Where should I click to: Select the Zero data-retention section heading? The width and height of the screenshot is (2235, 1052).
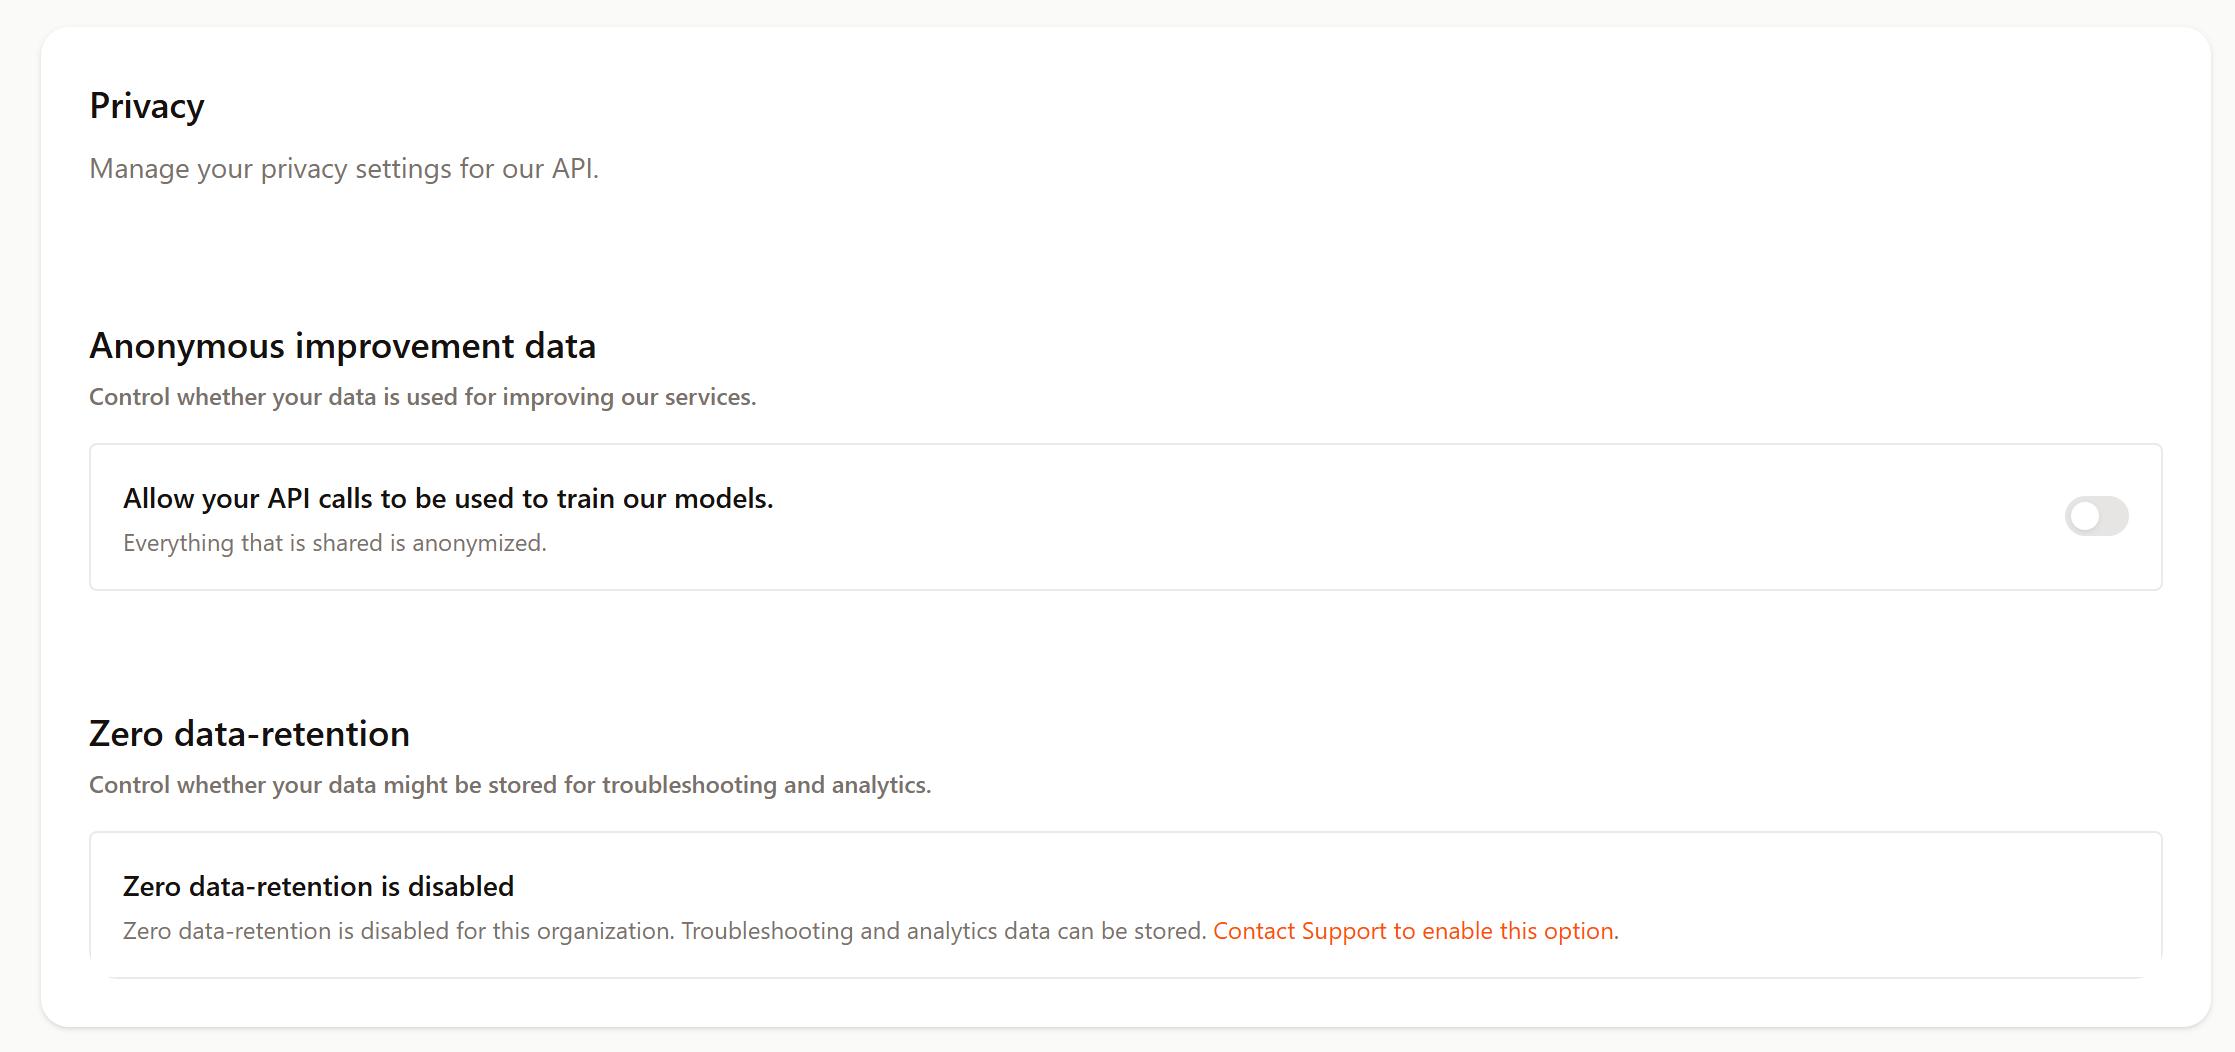(249, 734)
